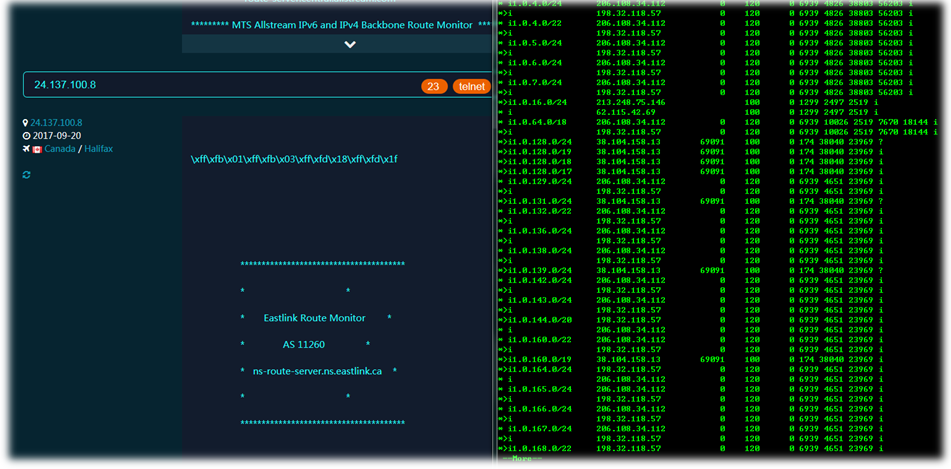Screen dimensions: 951x469
Task: Open the Canada country link
Action: point(60,149)
